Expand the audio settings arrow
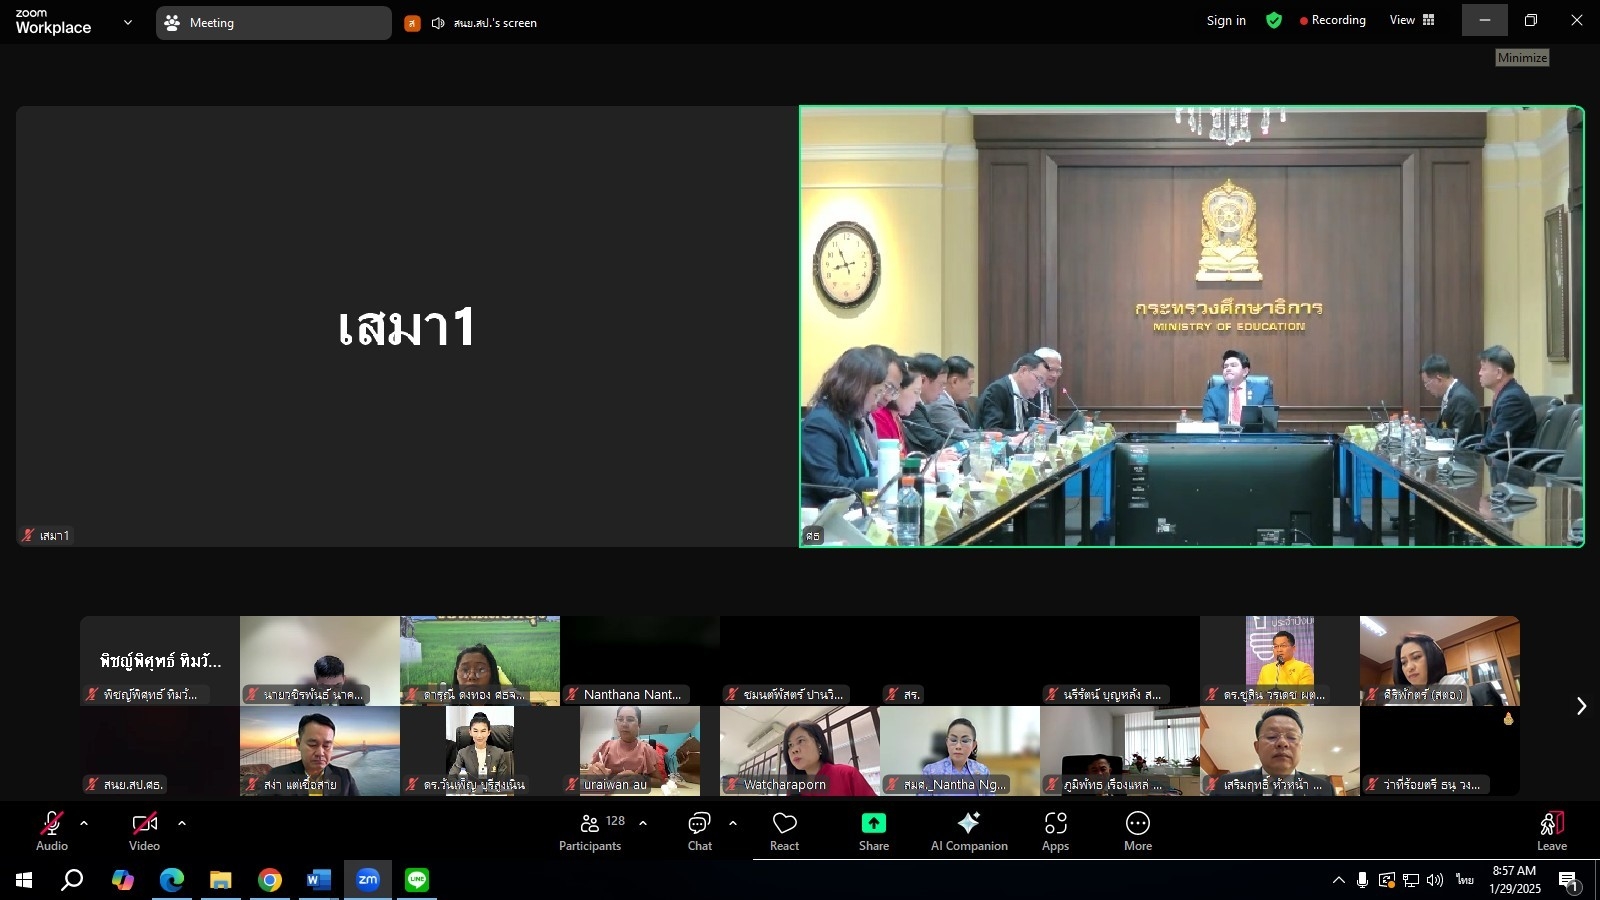The width and height of the screenshot is (1600, 900). (x=84, y=823)
